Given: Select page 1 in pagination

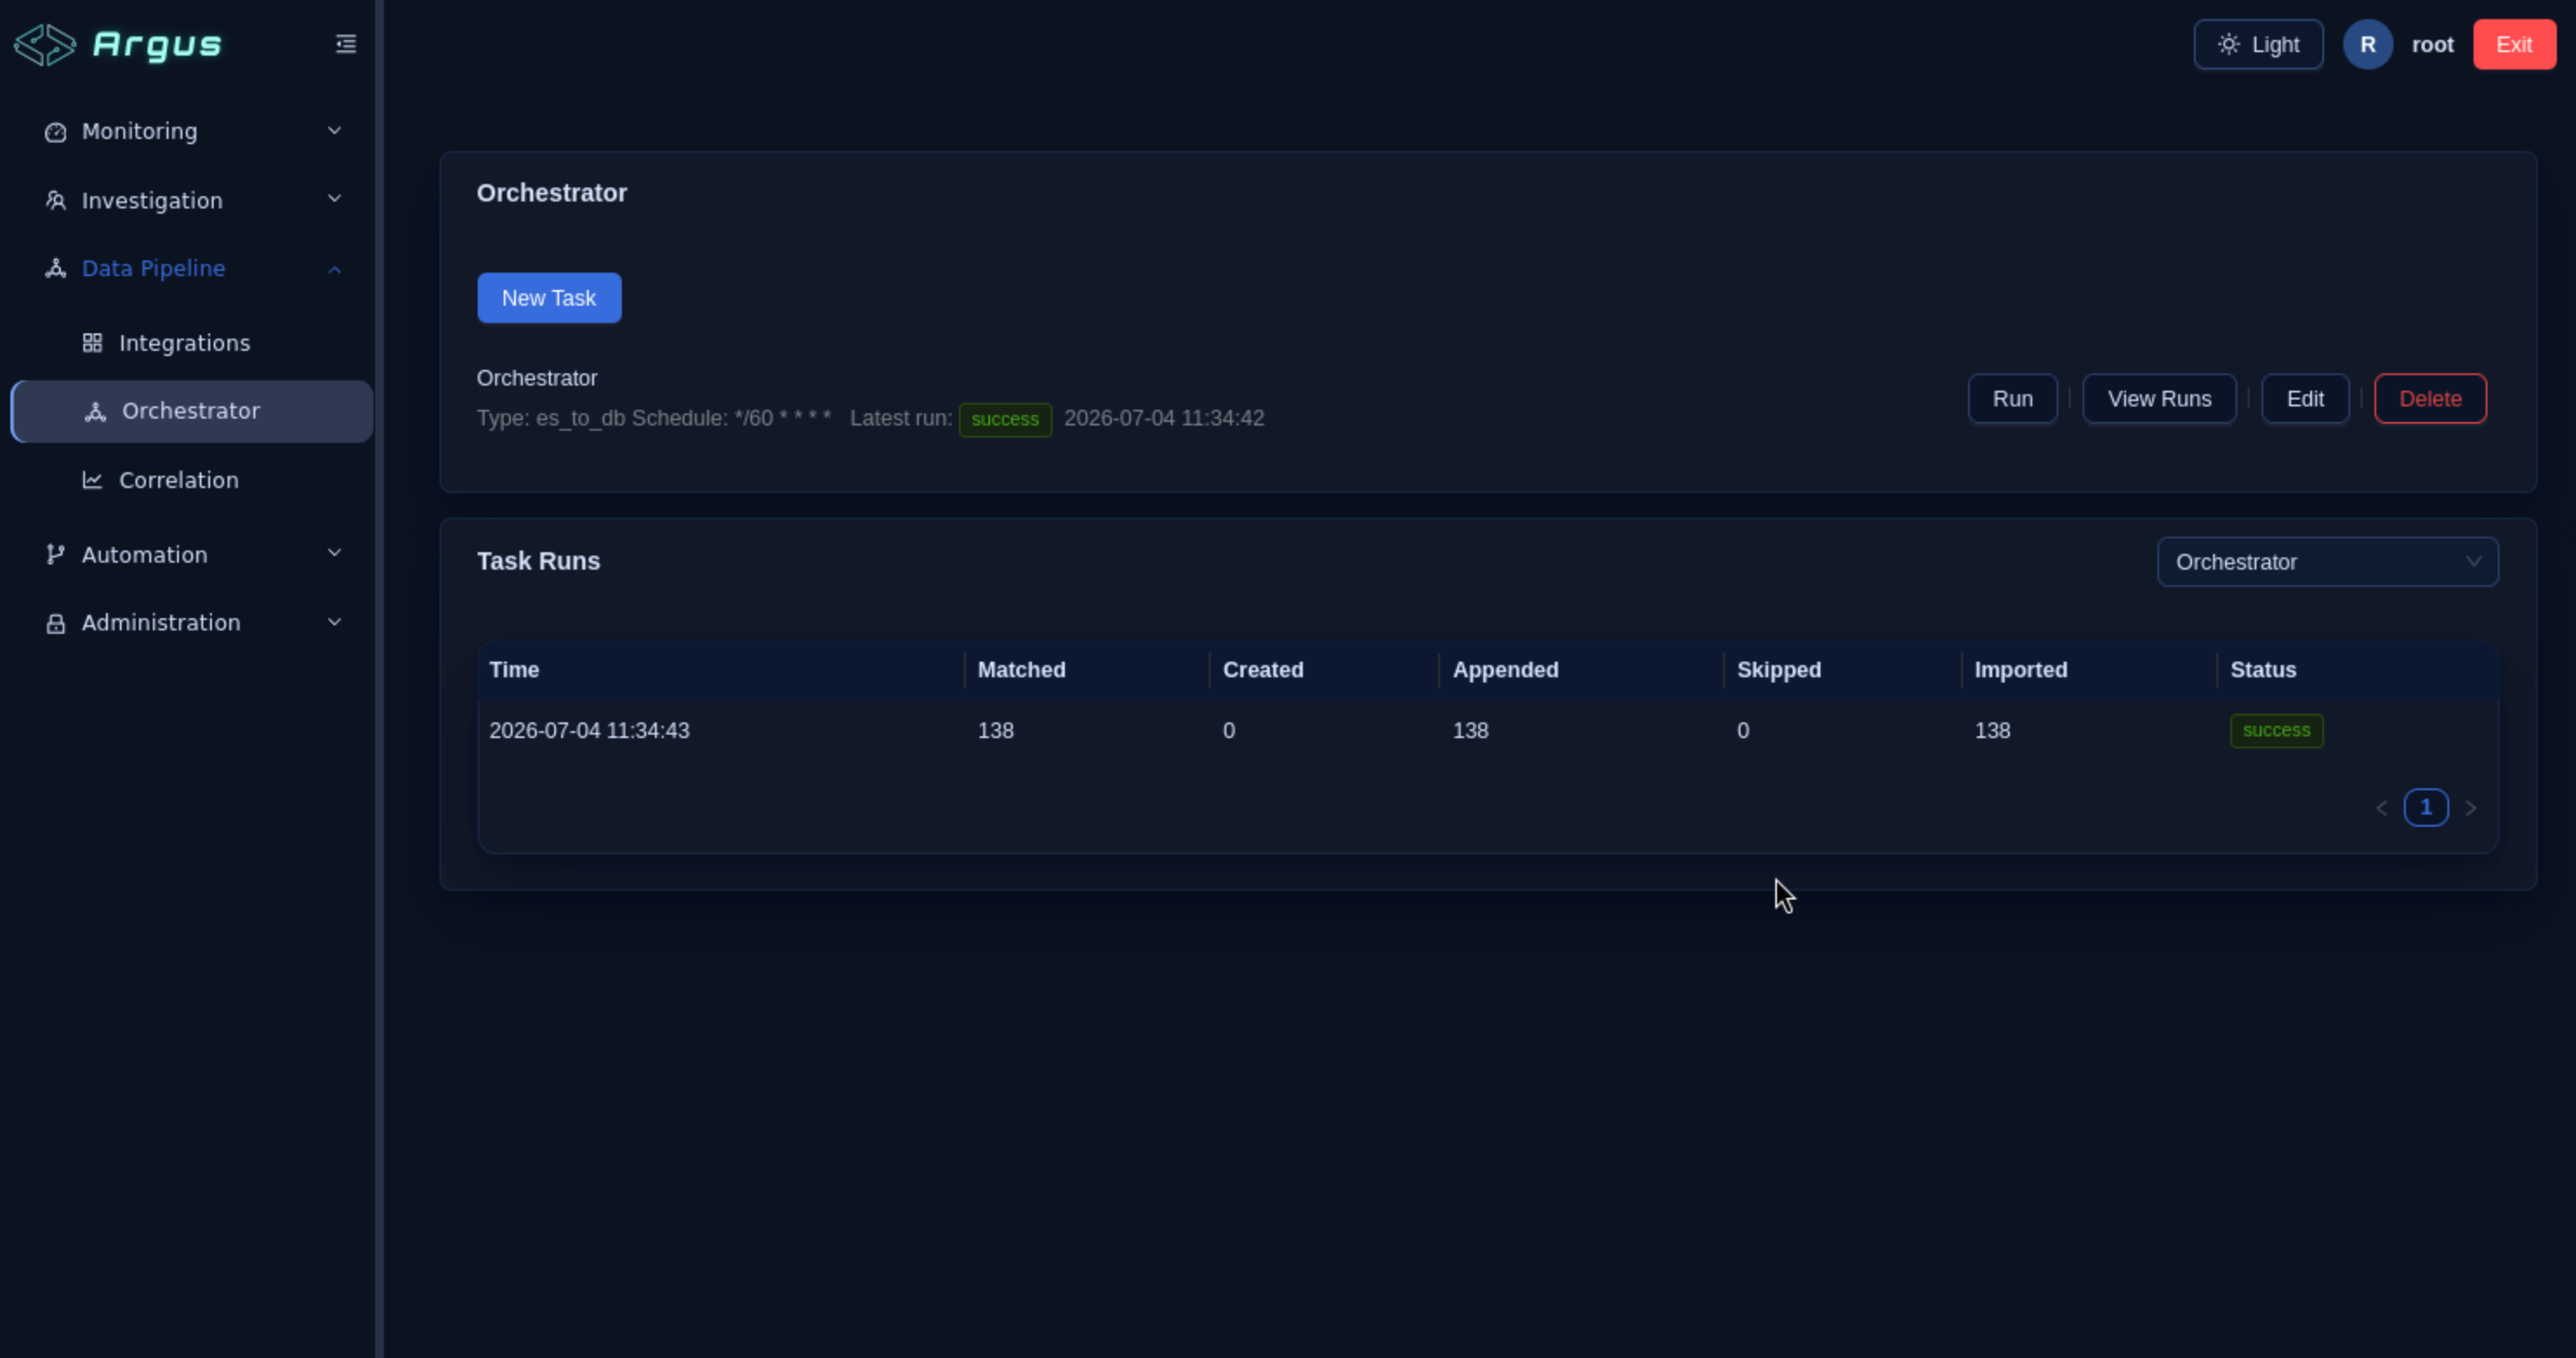Looking at the screenshot, I should coord(2425,807).
